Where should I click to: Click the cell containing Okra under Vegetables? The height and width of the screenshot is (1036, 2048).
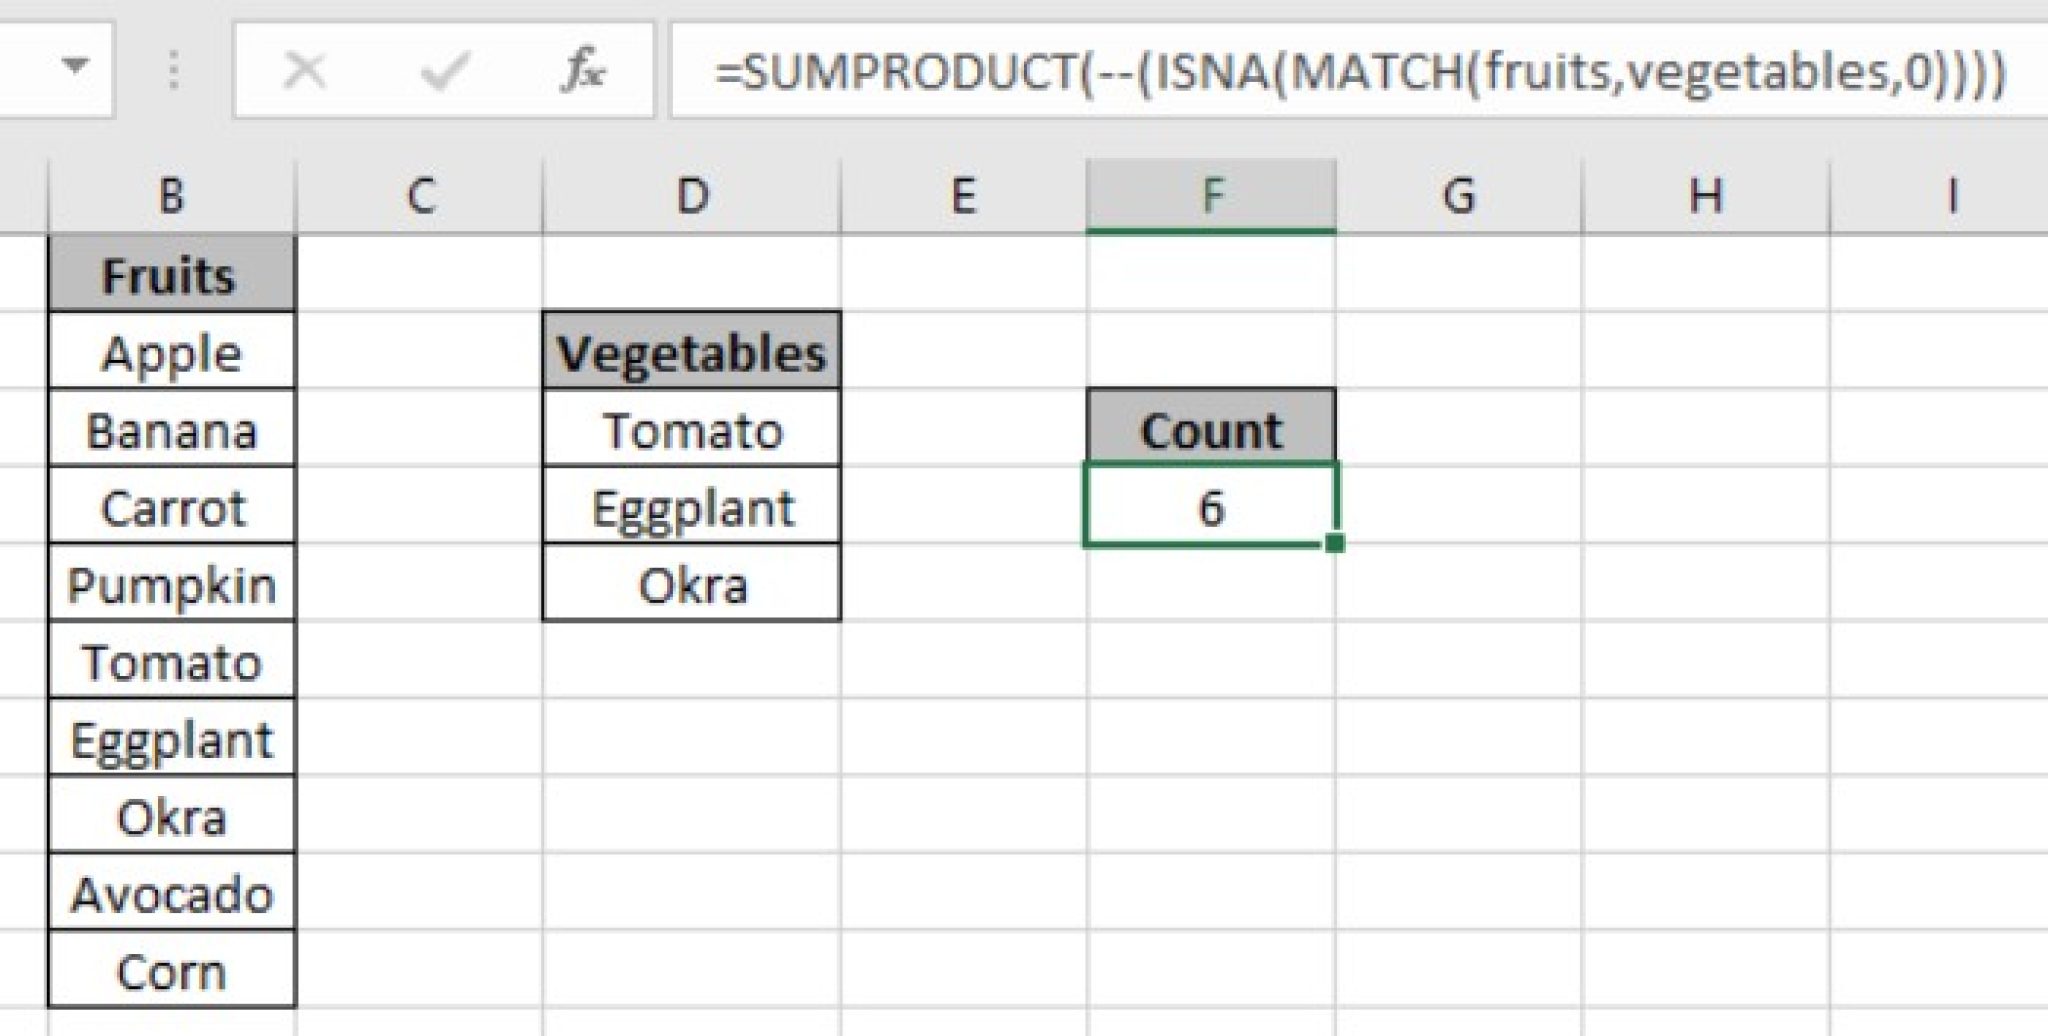691,584
